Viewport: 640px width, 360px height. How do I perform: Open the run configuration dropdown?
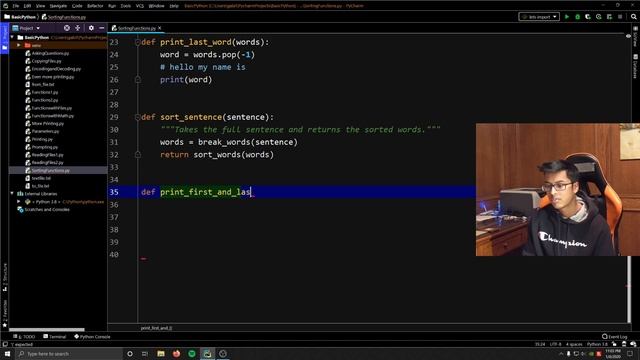point(539,17)
